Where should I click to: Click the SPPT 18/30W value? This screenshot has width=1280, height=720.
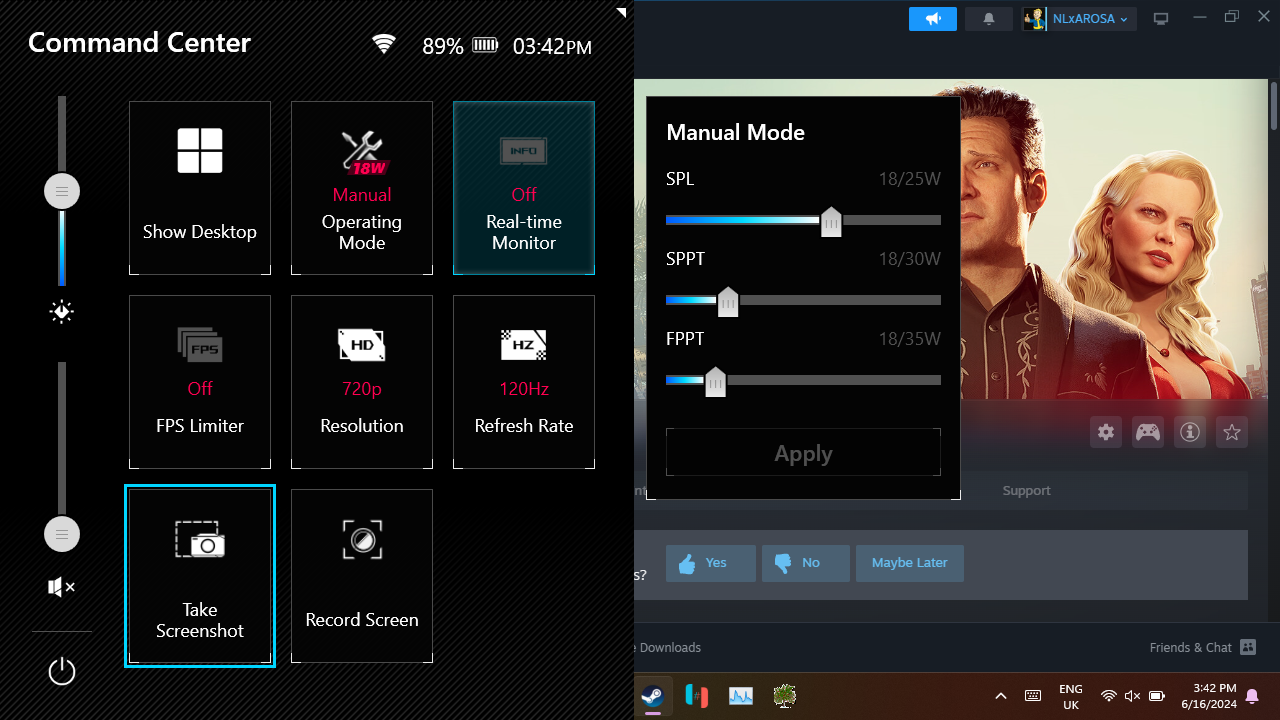(x=909, y=259)
